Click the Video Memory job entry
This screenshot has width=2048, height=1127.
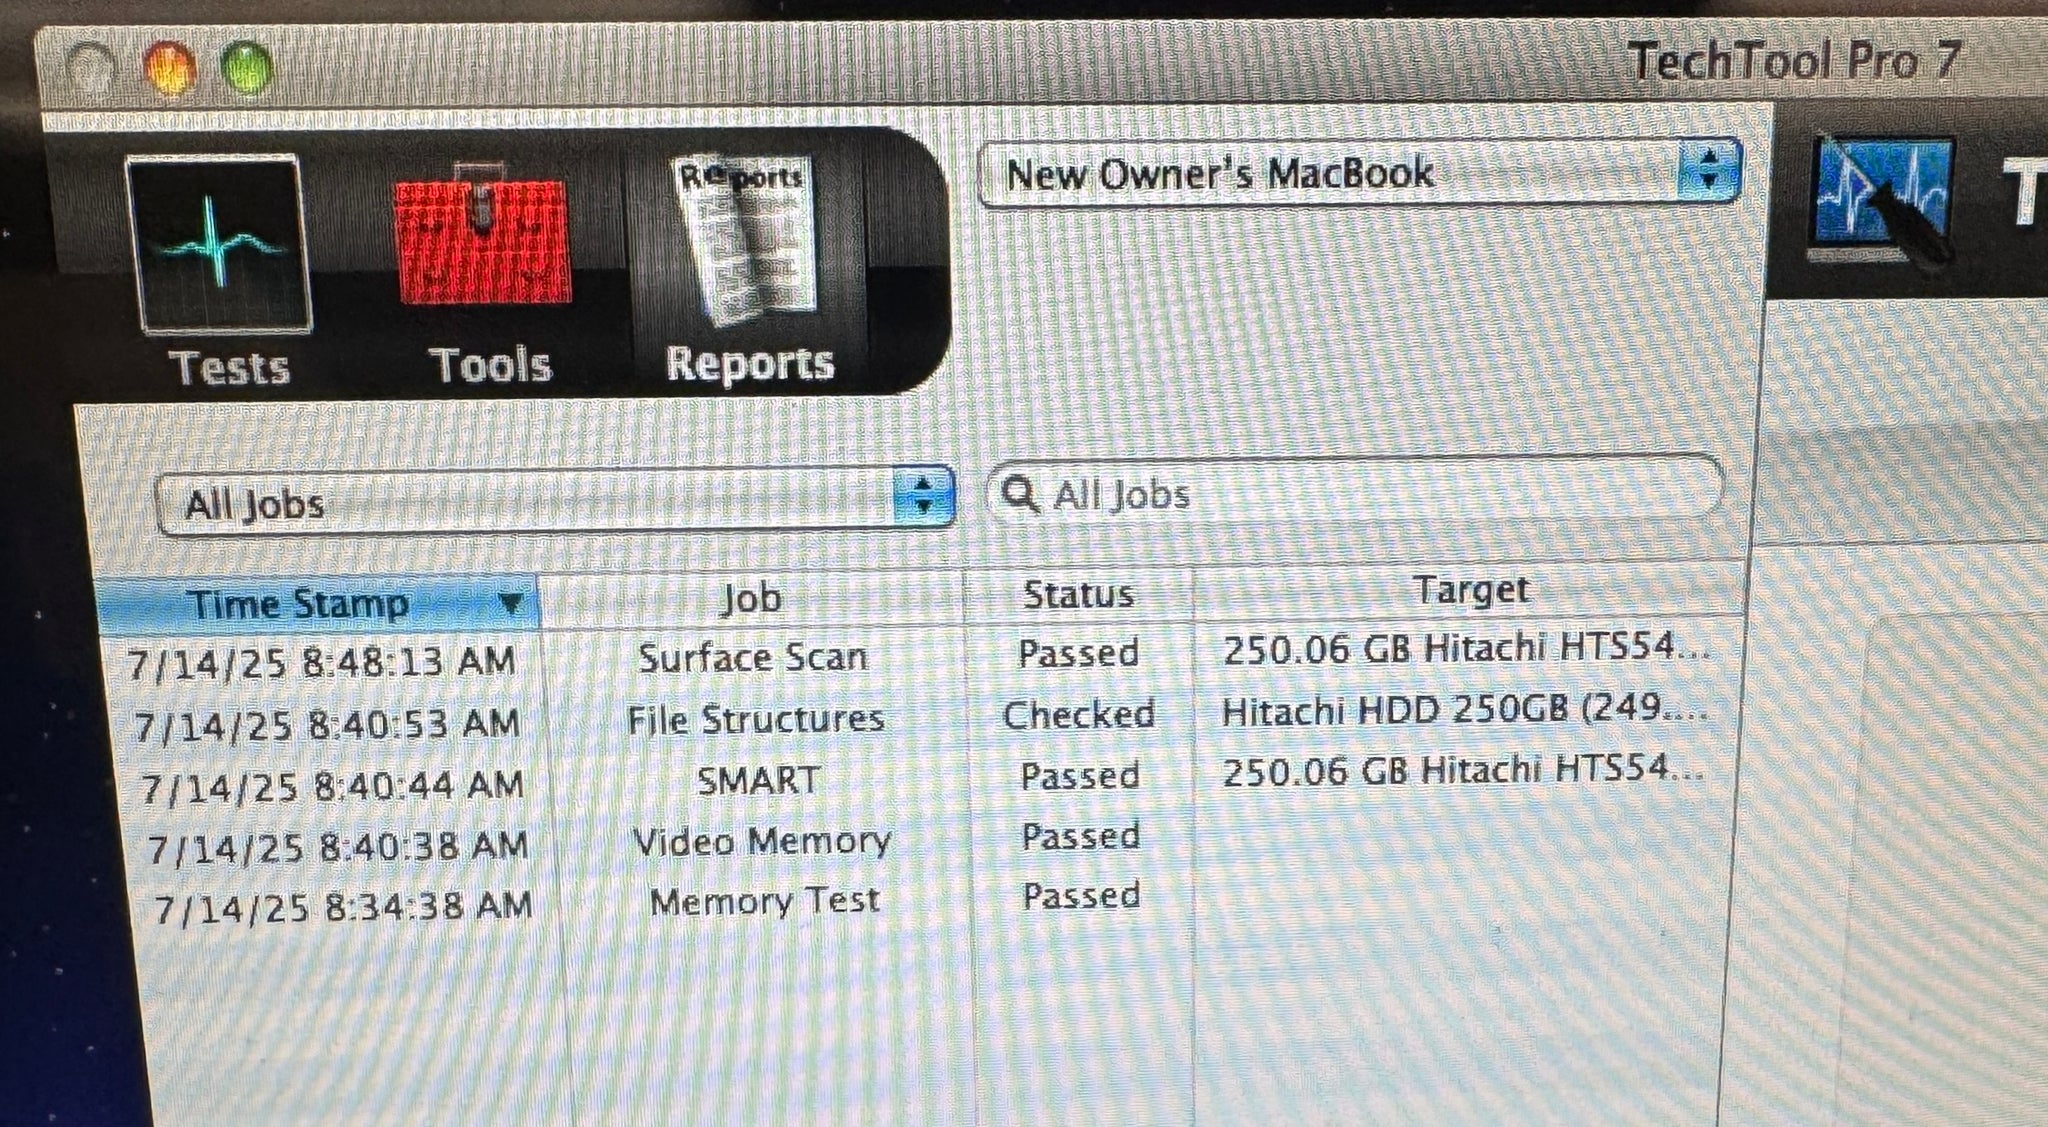[762, 841]
